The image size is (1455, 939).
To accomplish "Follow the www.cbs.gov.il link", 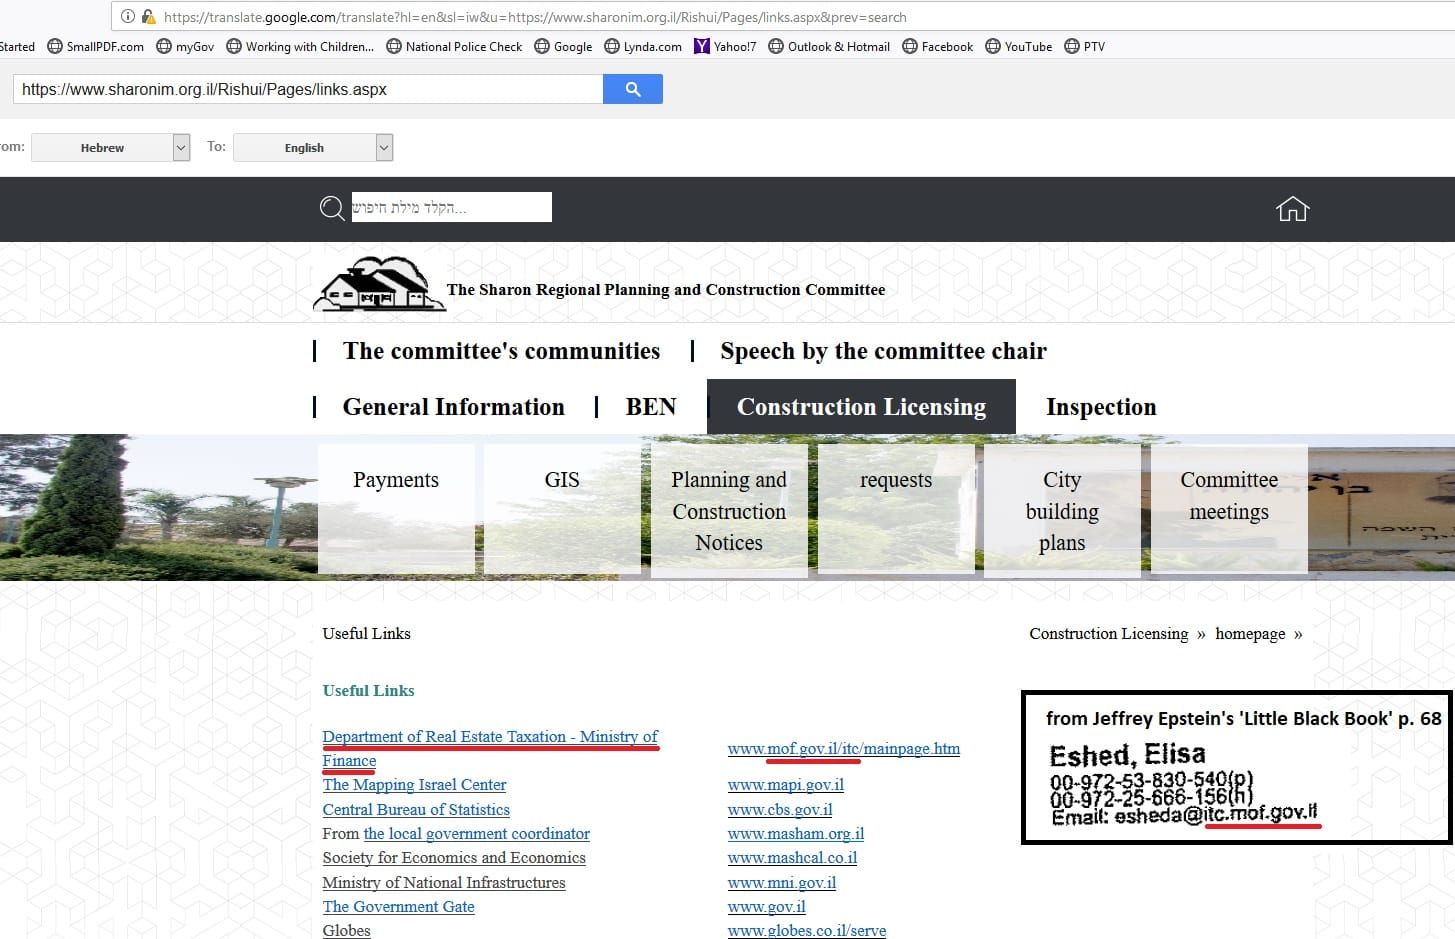I will pyautogui.click(x=780, y=810).
